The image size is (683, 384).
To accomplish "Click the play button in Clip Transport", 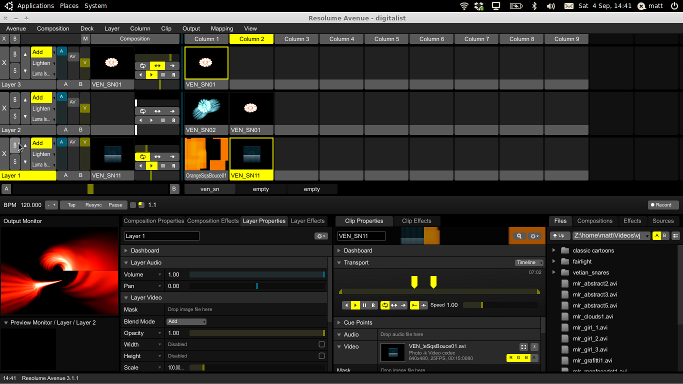I will 355,305.
